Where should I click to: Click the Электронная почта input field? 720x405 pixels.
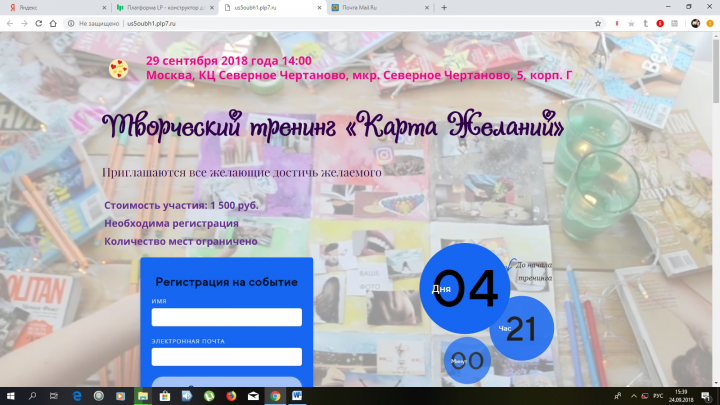(x=227, y=357)
